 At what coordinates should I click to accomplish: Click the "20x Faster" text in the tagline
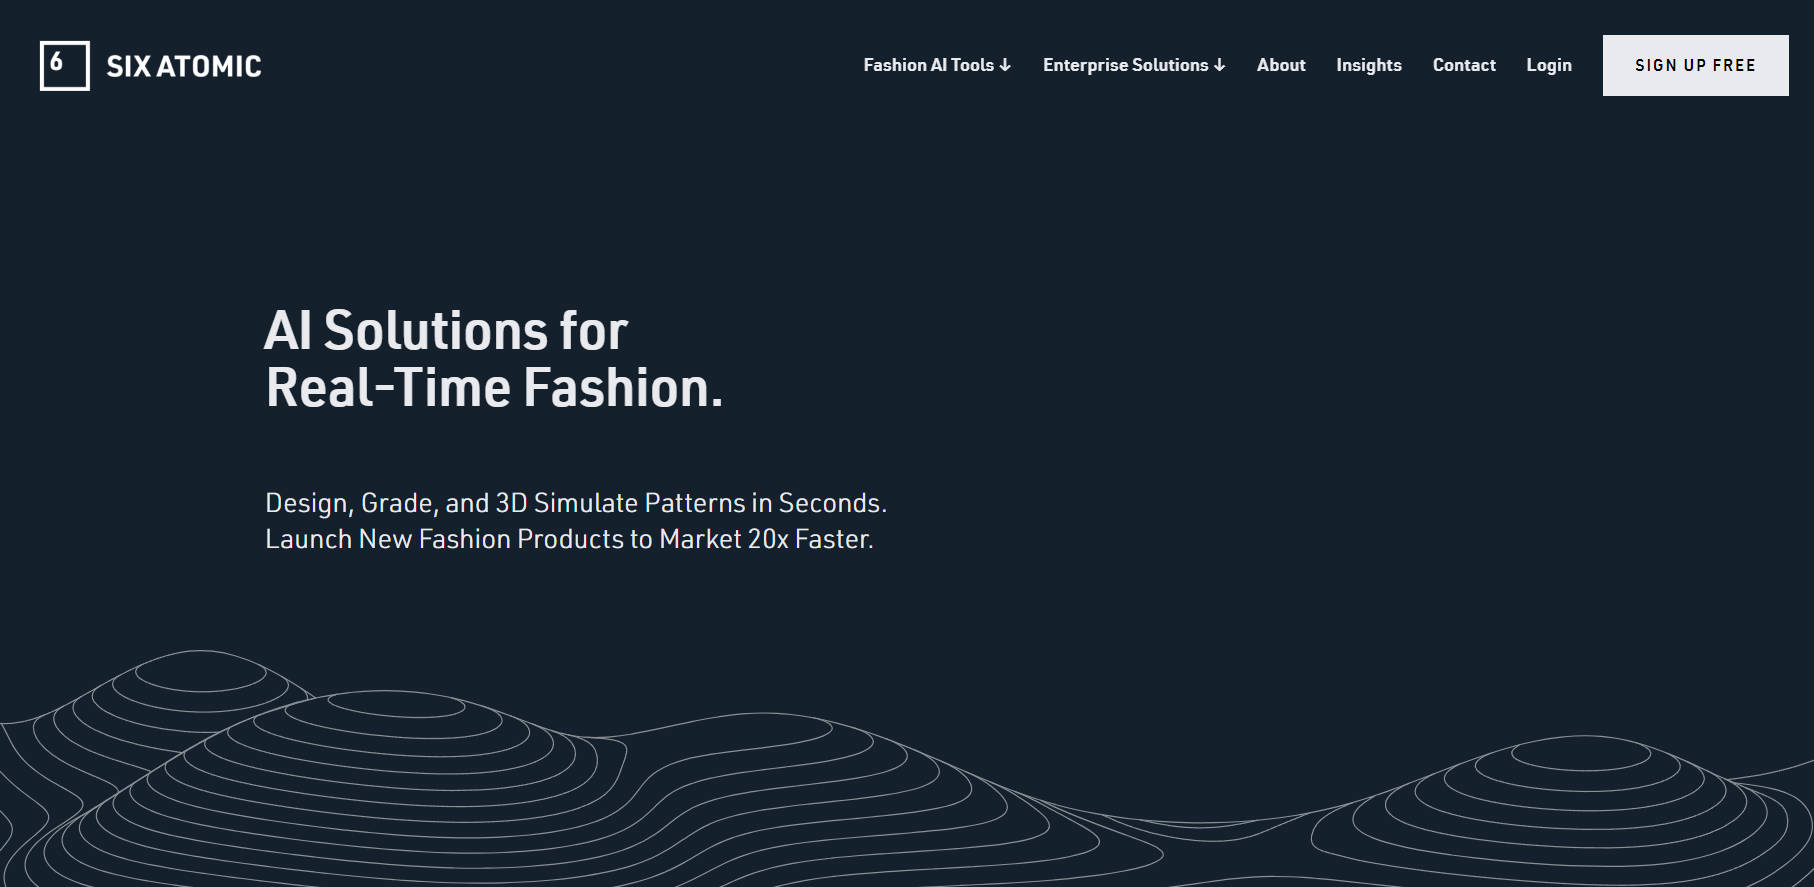coord(810,540)
